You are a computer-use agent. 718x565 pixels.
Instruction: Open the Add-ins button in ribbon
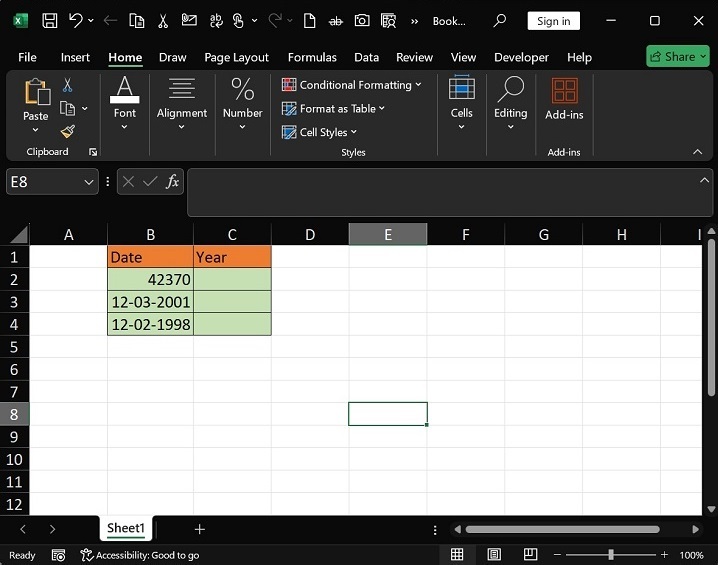564,99
